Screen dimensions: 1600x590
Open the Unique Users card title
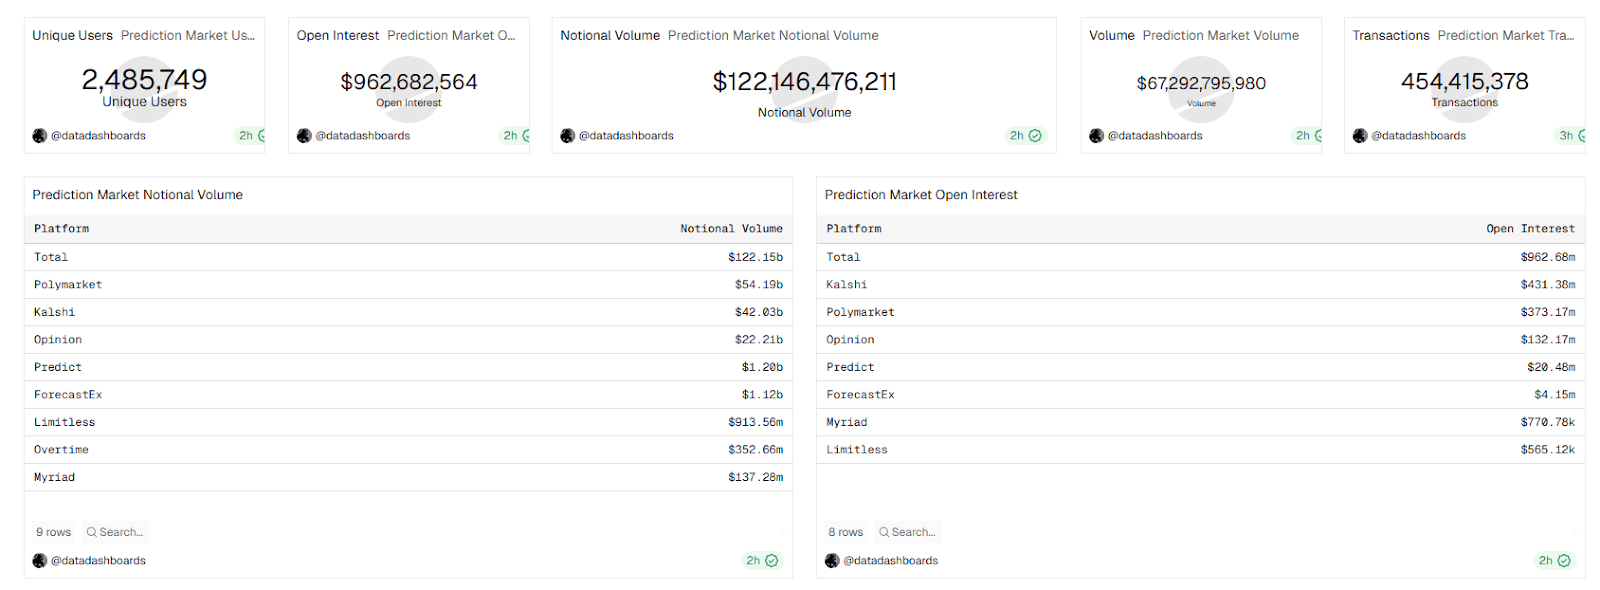pos(72,35)
